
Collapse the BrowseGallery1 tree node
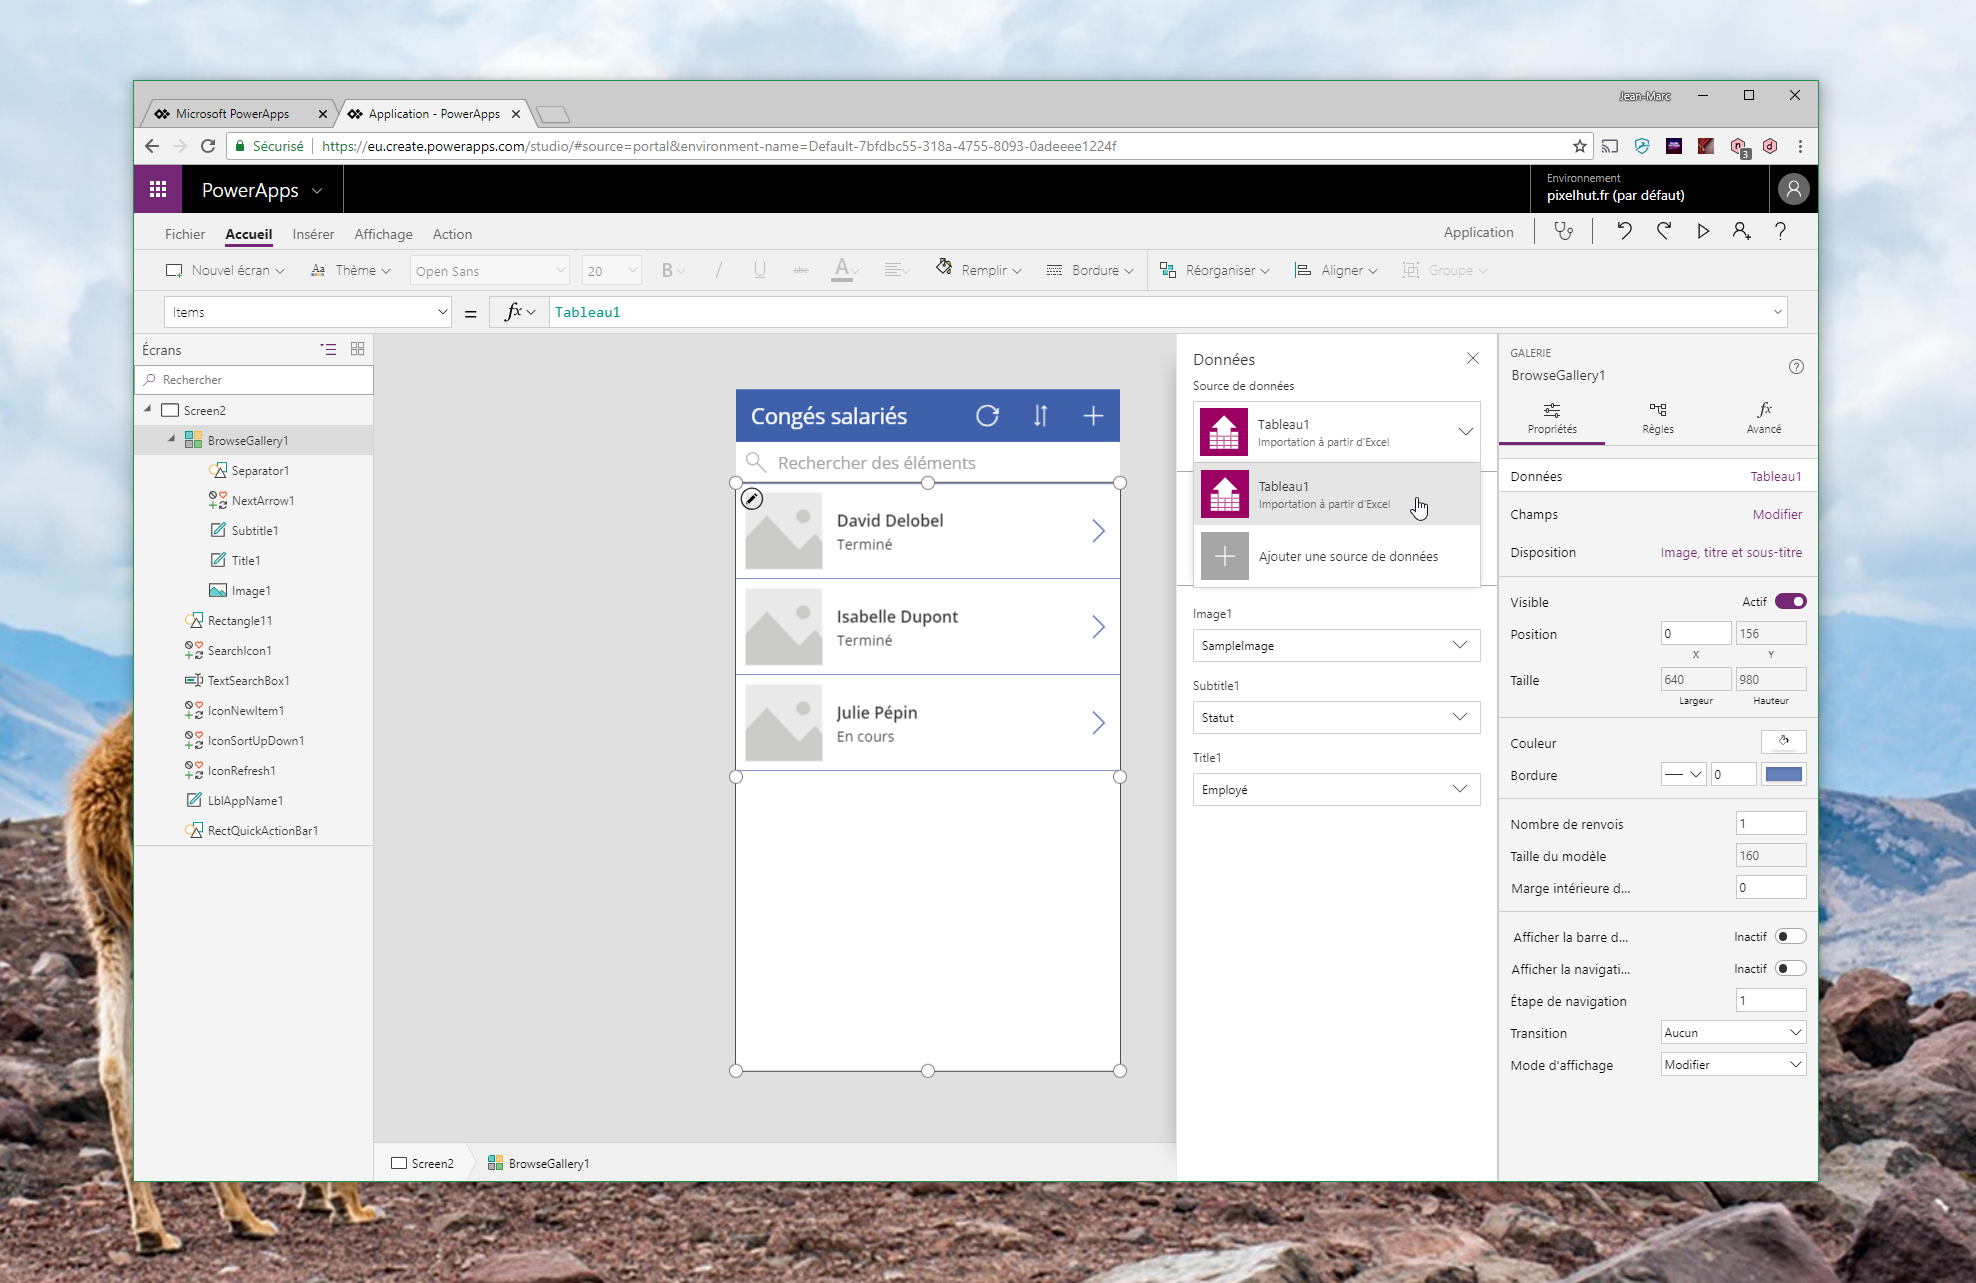tap(172, 439)
